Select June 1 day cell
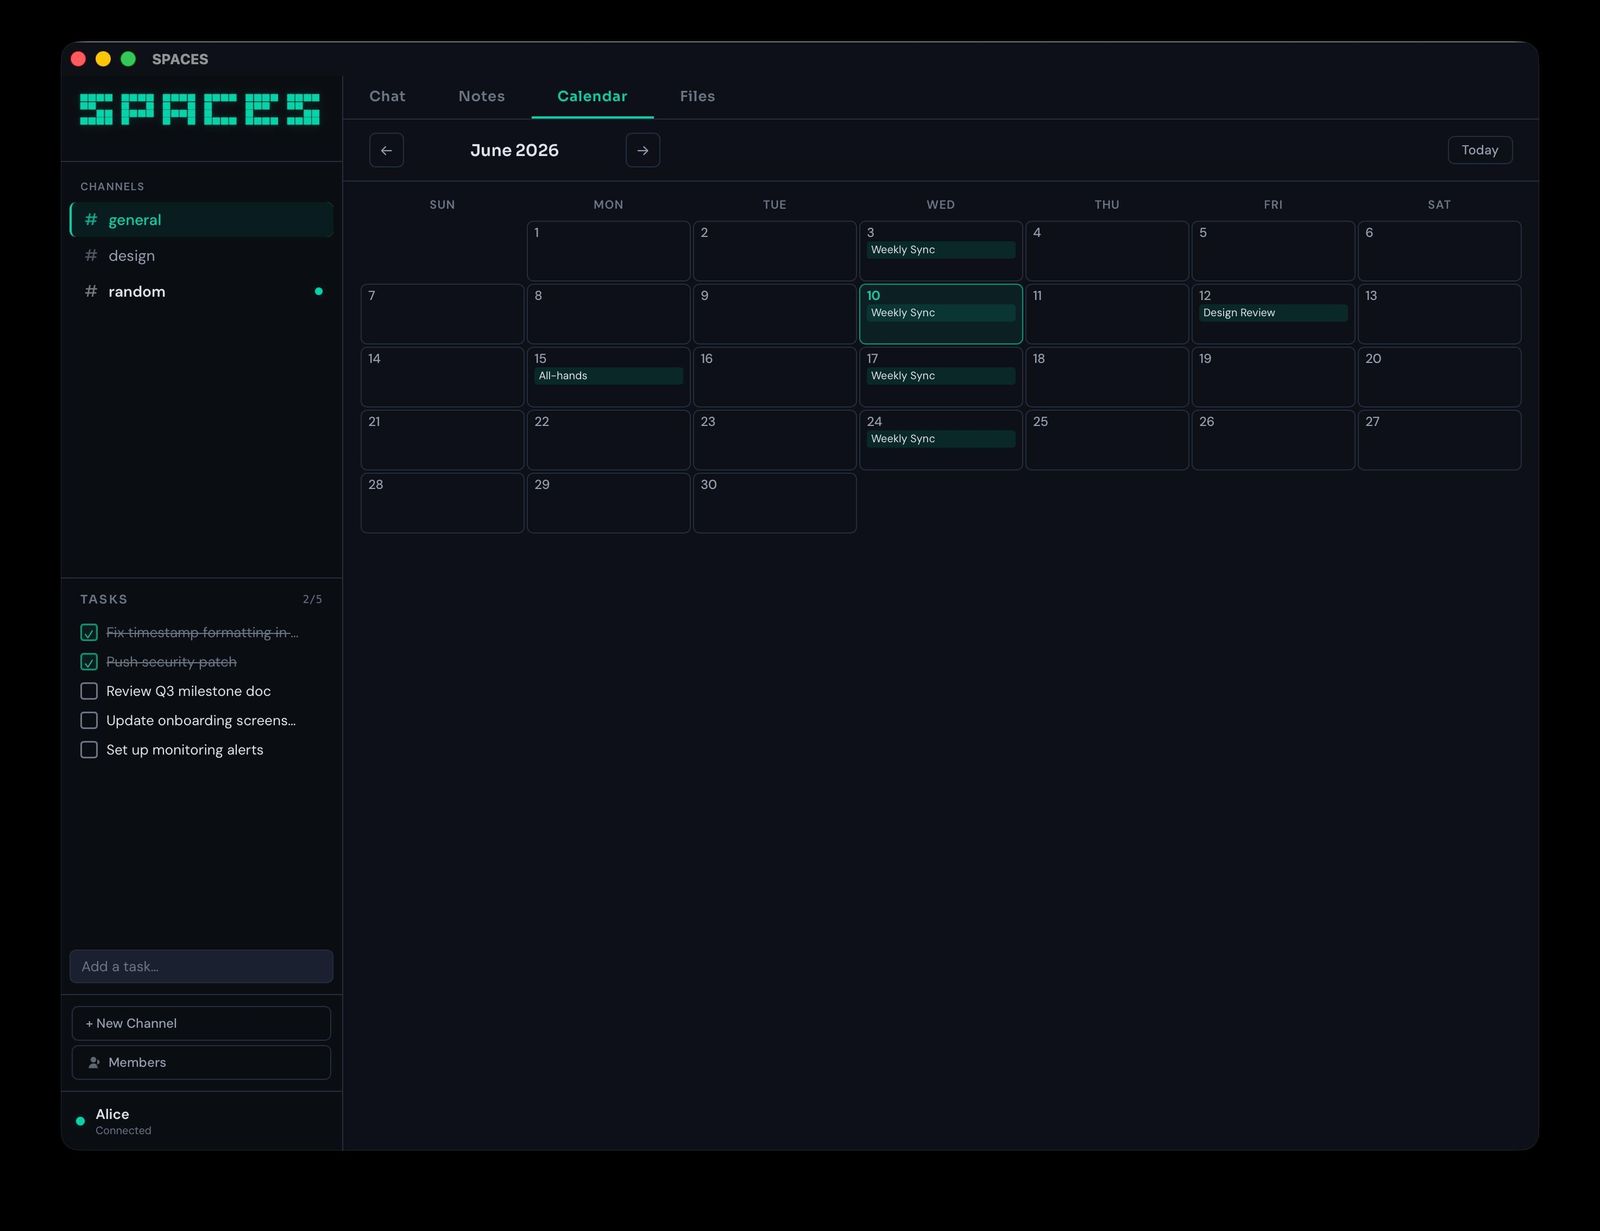This screenshot has height=1231, width=1600. 608,251
